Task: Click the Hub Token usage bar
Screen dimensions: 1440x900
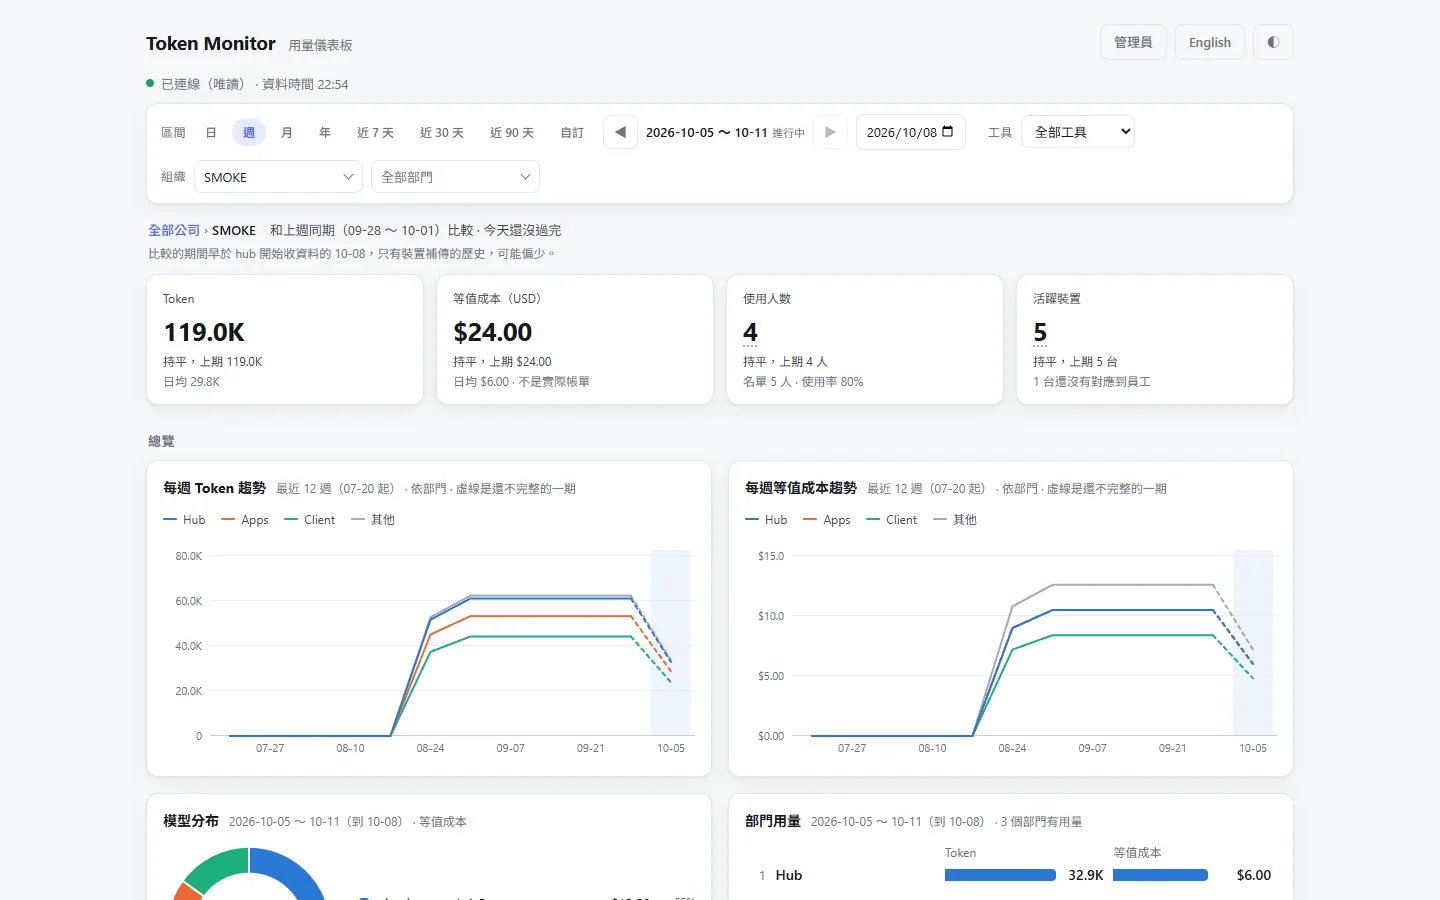Action: [1000, 875]
